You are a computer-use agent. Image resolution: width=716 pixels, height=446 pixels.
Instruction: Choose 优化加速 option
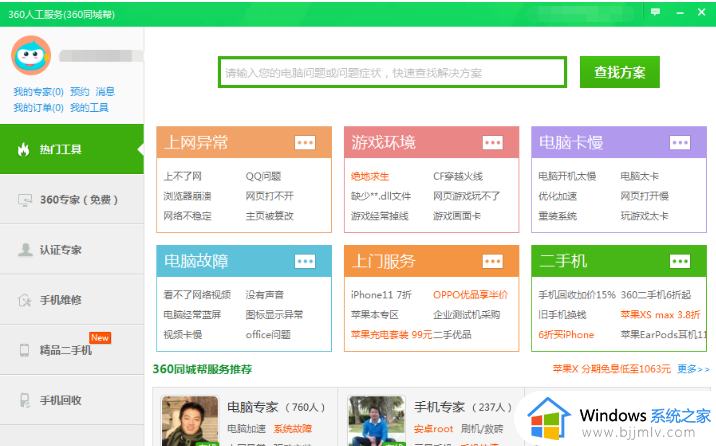[558, 196]
